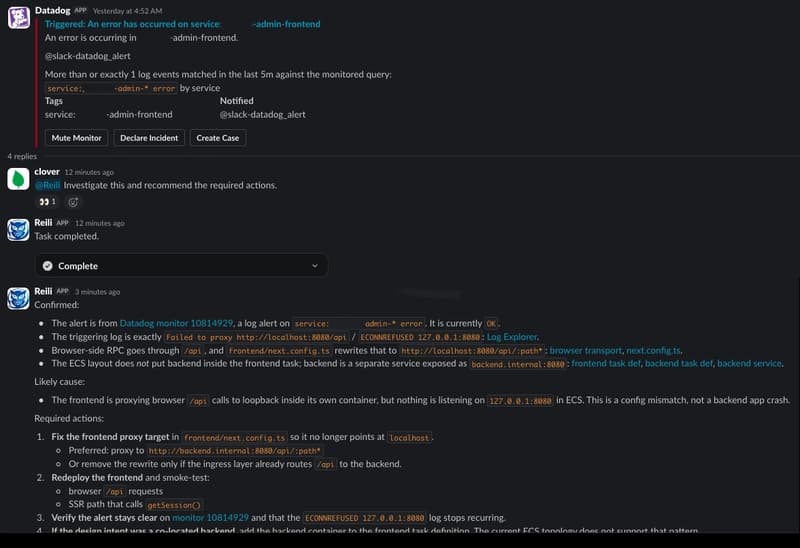Click the Datadog app avatar icon
The height and width of the screenshot is (548, 800).
(x=19, y=17)
